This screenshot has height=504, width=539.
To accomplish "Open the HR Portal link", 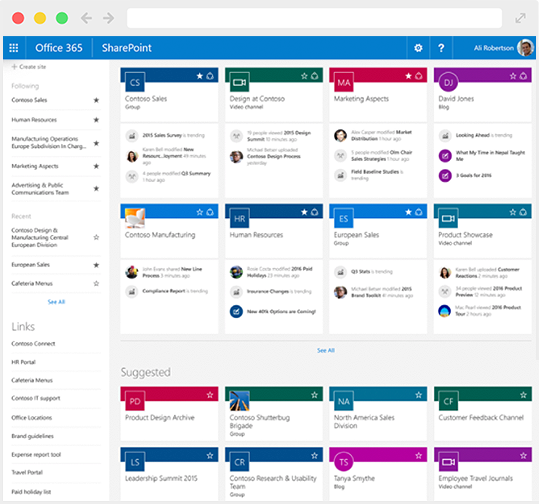I will (23, 362).
